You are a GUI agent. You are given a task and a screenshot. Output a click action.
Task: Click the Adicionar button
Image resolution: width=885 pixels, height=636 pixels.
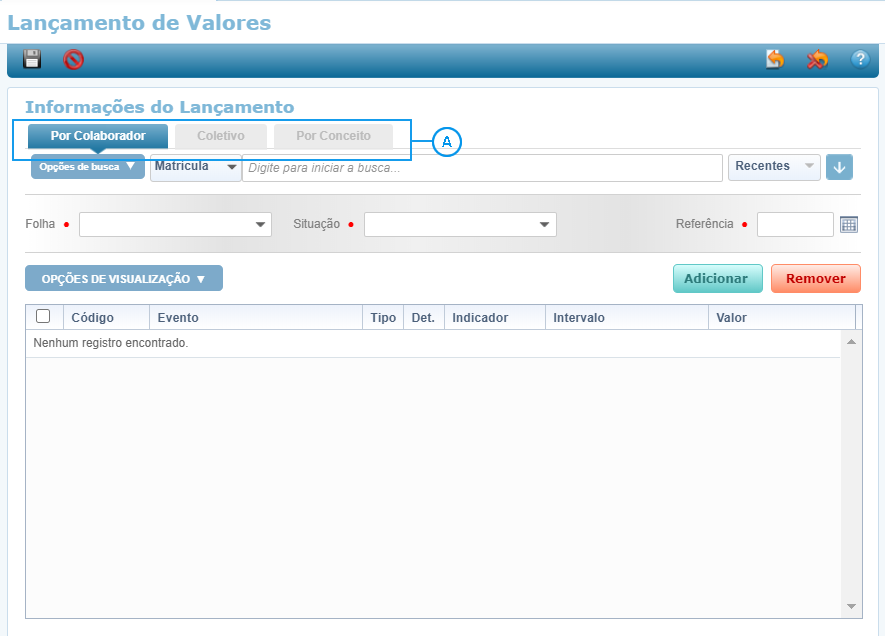pos(717,279)
